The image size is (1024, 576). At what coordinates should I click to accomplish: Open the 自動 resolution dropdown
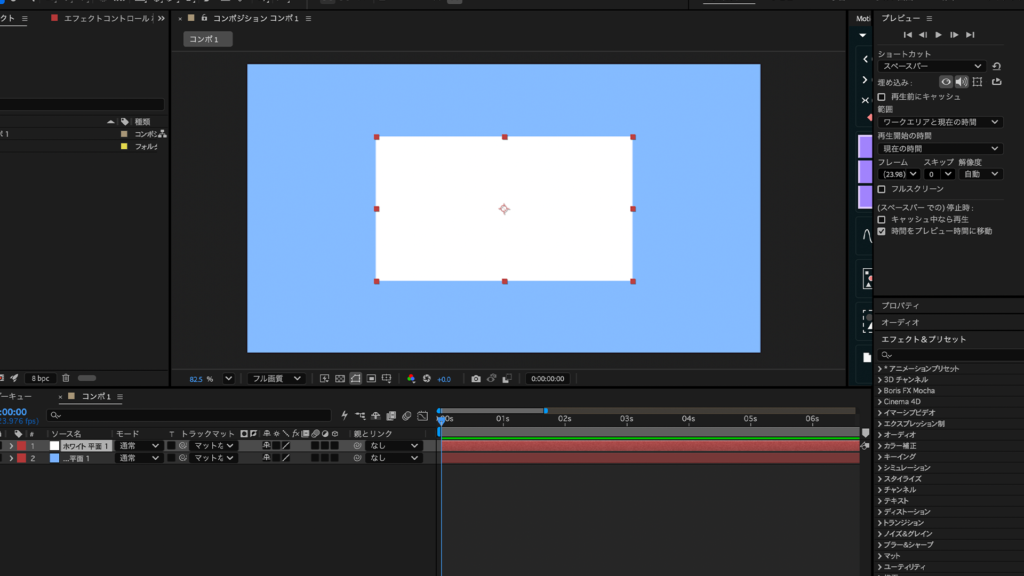point(981,174)
